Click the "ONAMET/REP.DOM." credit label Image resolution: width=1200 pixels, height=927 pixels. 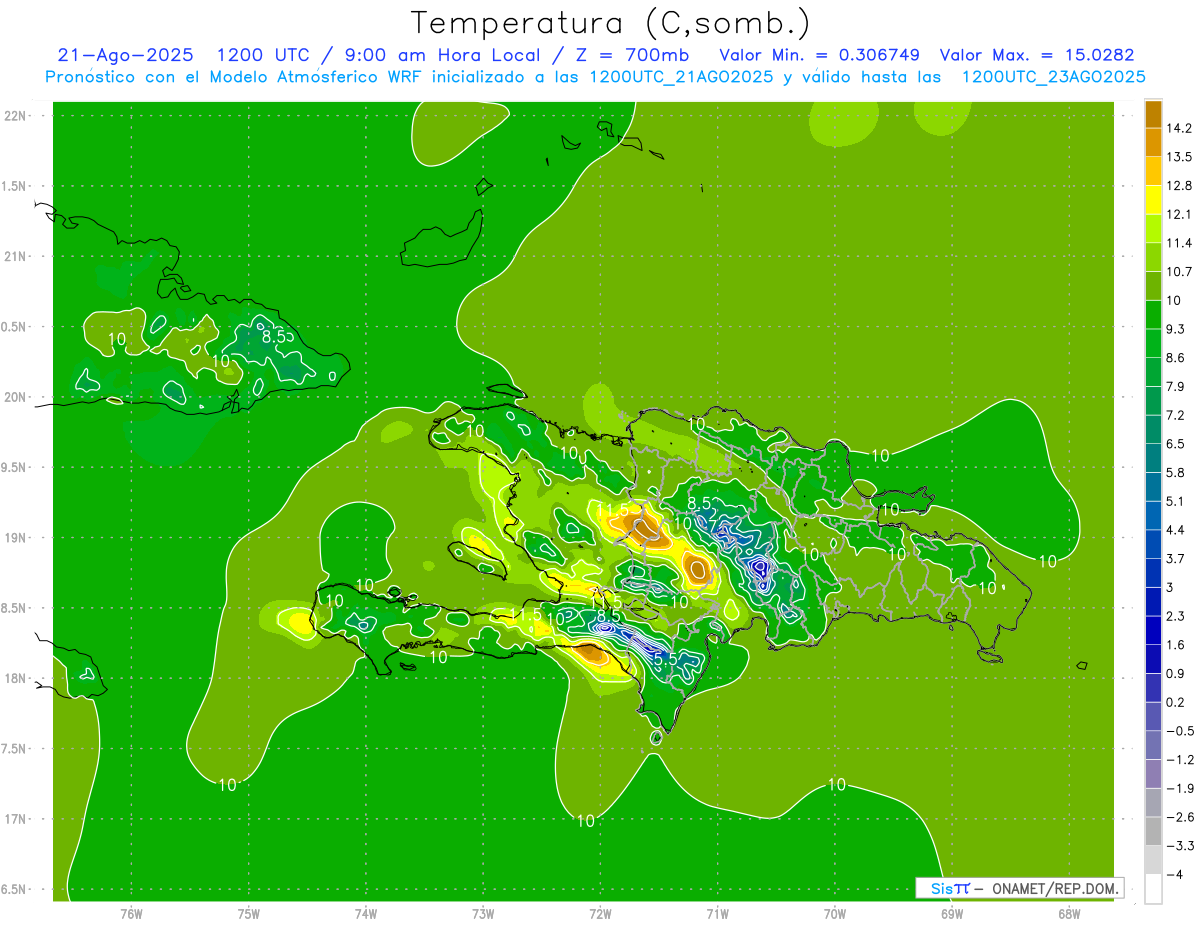coord(1056,888)
